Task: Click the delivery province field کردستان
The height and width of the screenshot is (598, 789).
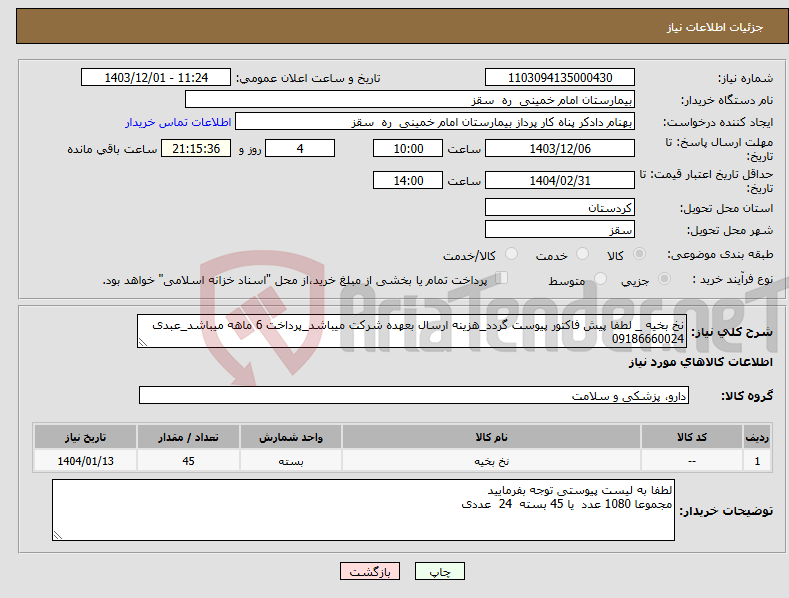Action: 560,207
